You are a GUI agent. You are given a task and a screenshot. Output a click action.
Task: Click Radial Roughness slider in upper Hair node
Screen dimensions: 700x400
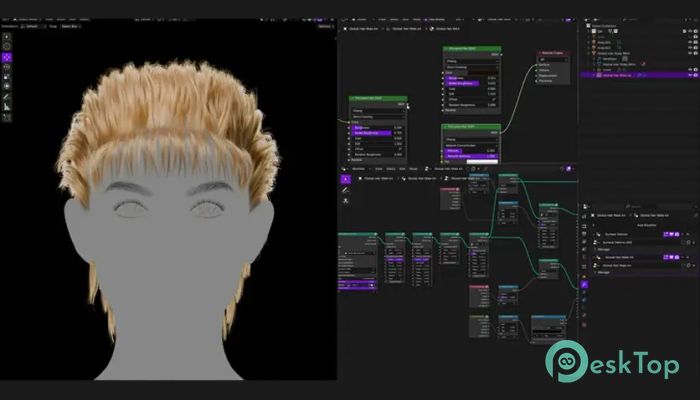coord(472,83)
